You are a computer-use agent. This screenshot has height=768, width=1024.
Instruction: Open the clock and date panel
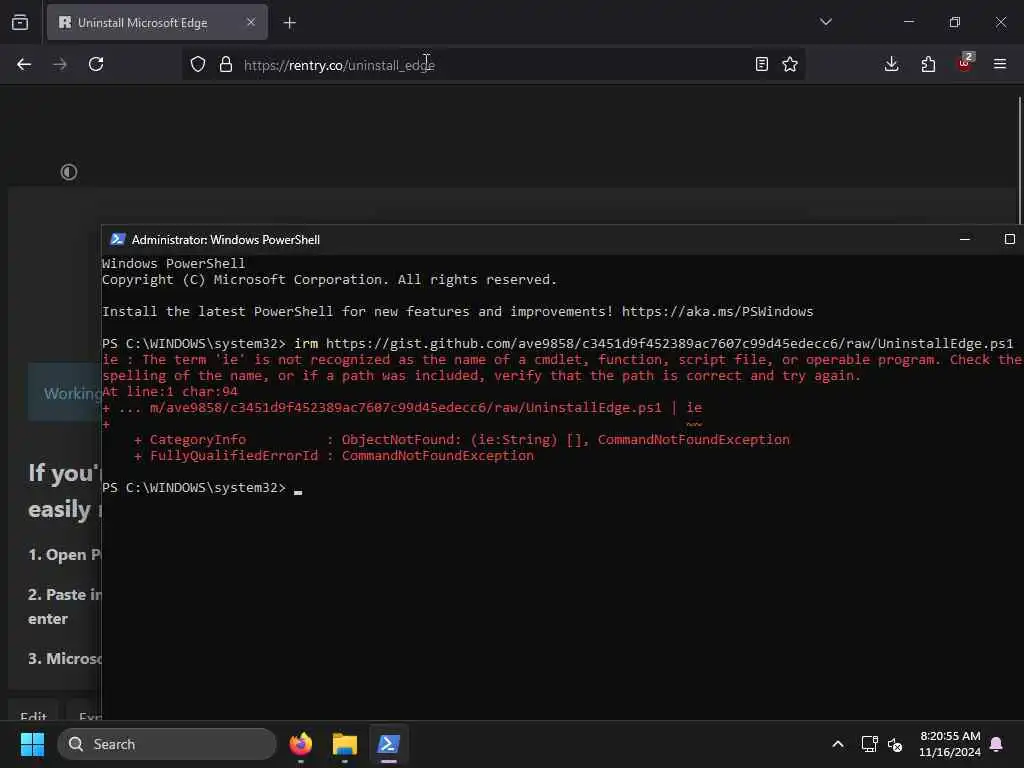pyautogui.click(x=950, y=744)
